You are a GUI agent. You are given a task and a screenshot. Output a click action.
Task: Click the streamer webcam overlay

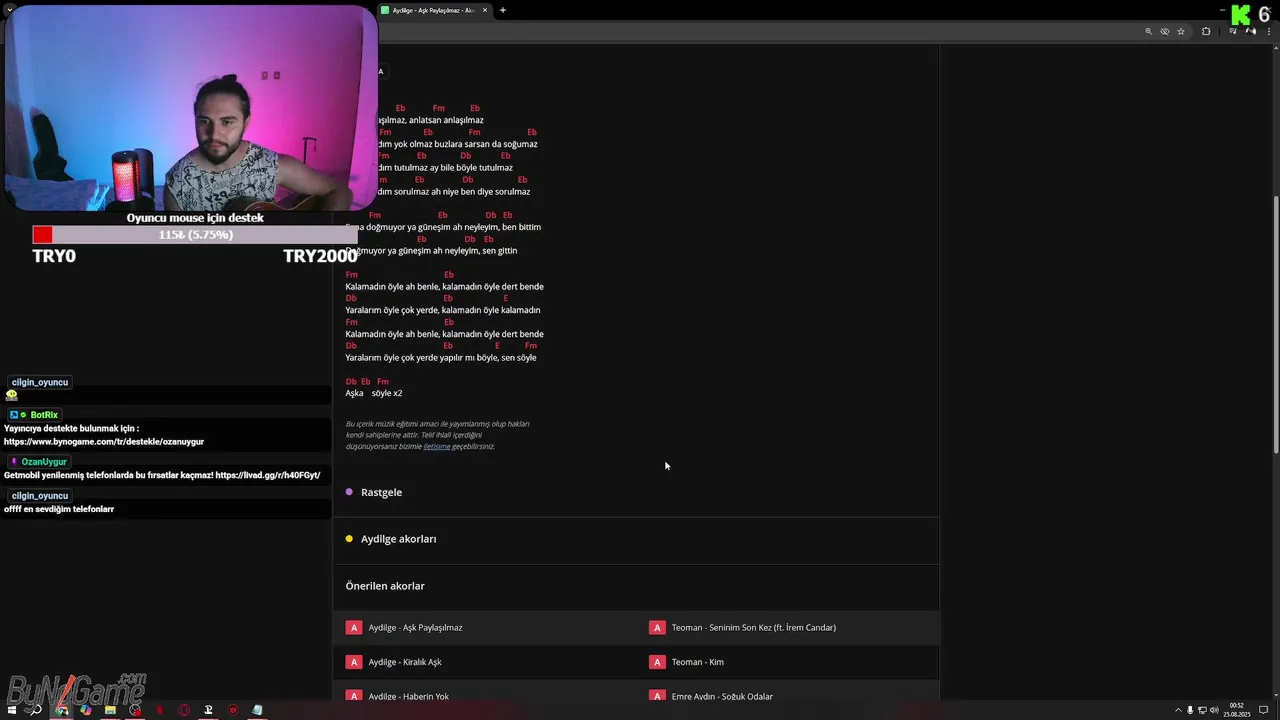pyautogui.click(x=190, y=107)
